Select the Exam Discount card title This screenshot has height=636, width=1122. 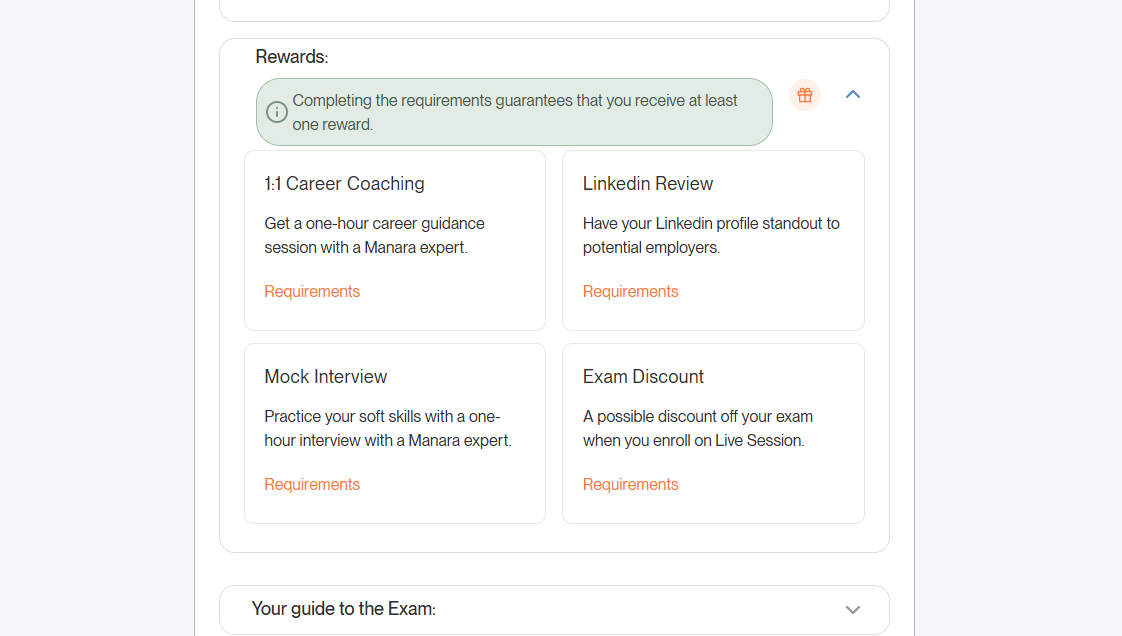coord(643,377)
